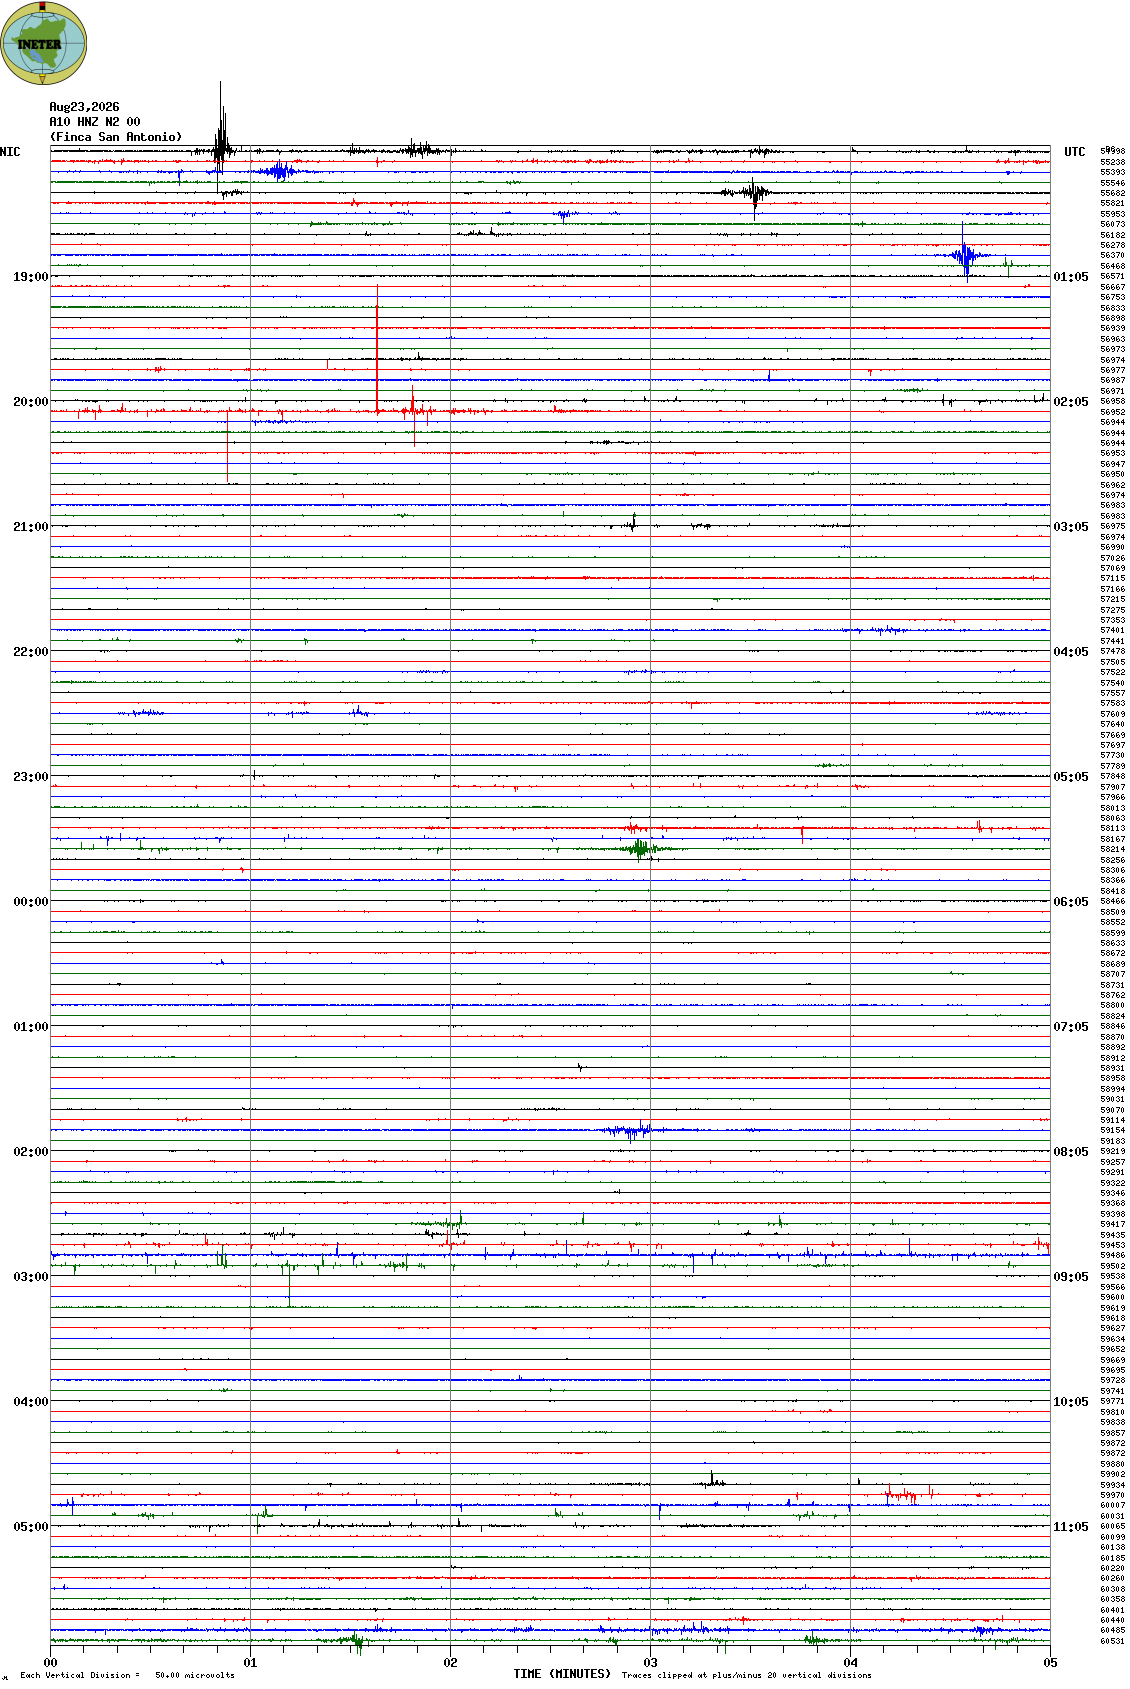Select the date text Aug23,2026

[84, 107]
